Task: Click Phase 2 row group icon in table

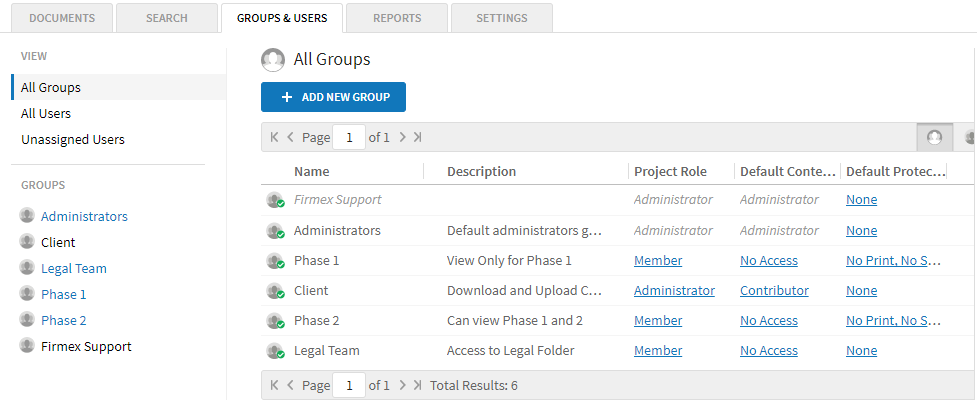Action: pos(275,321)
